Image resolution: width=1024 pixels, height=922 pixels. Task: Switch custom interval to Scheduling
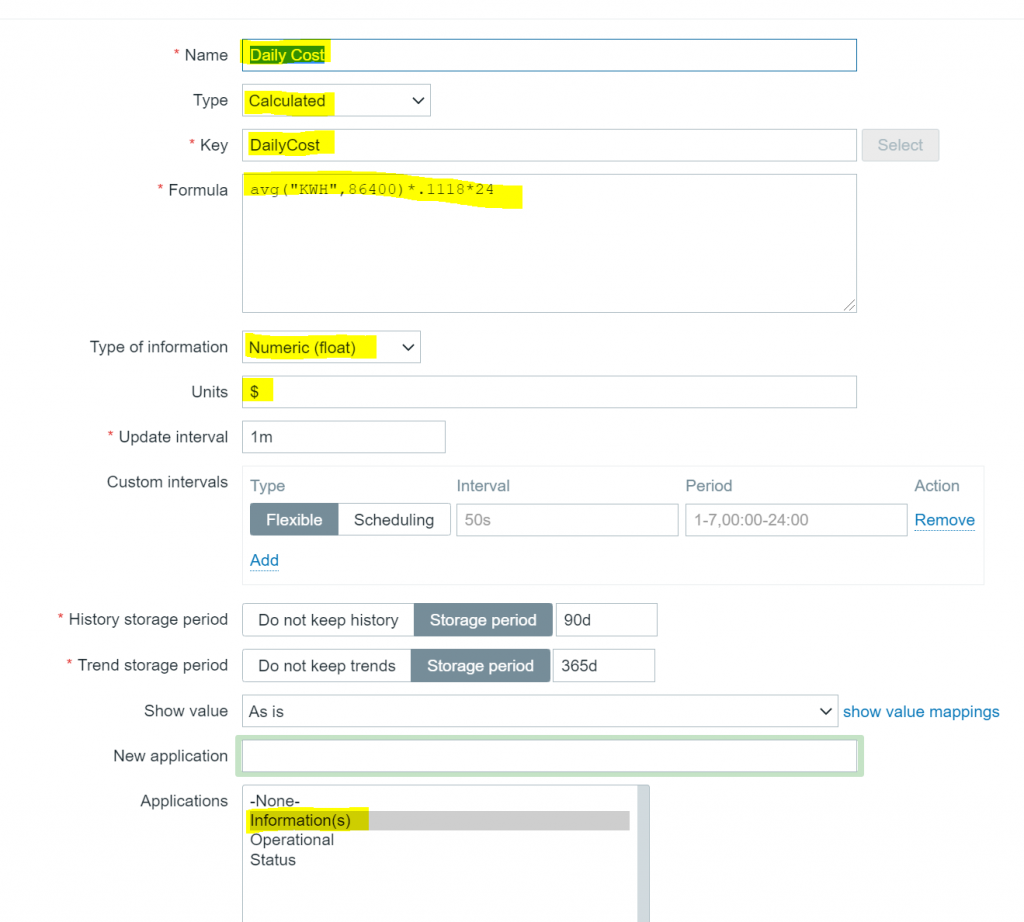[x=394, y=520]
